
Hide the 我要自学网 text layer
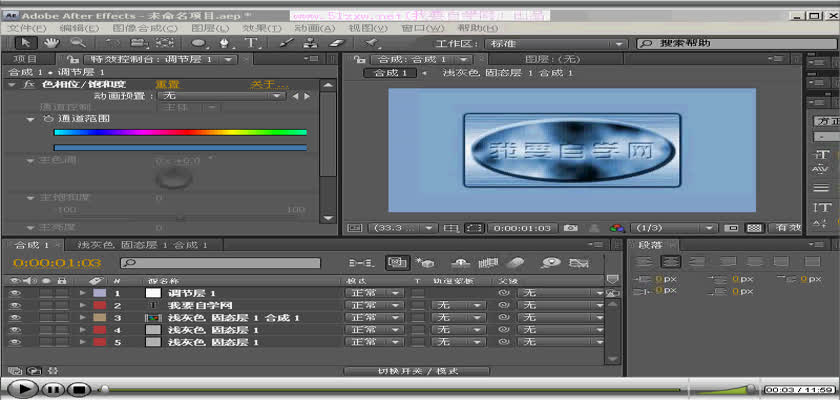(x=14, y=306)
